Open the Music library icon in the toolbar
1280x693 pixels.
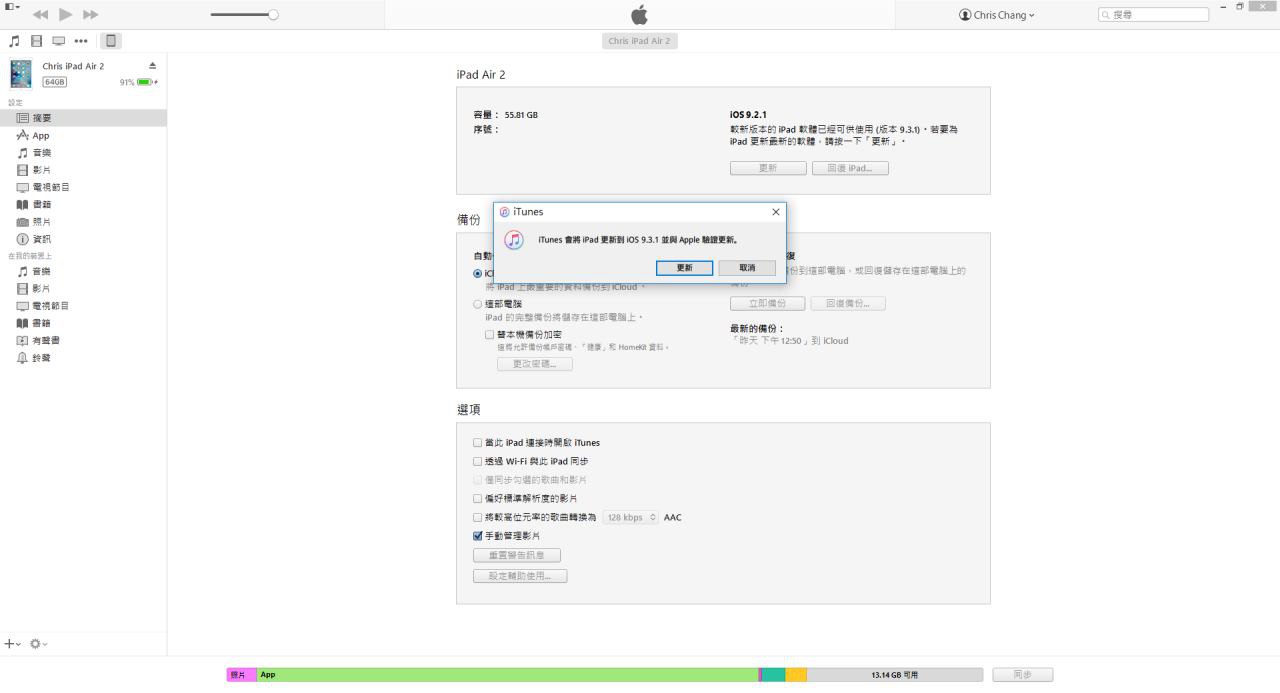(14, 41)
